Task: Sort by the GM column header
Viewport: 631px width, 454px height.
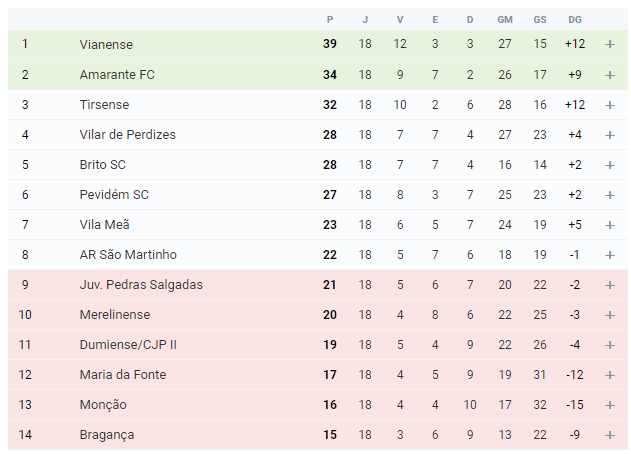Action: (505, 19)
